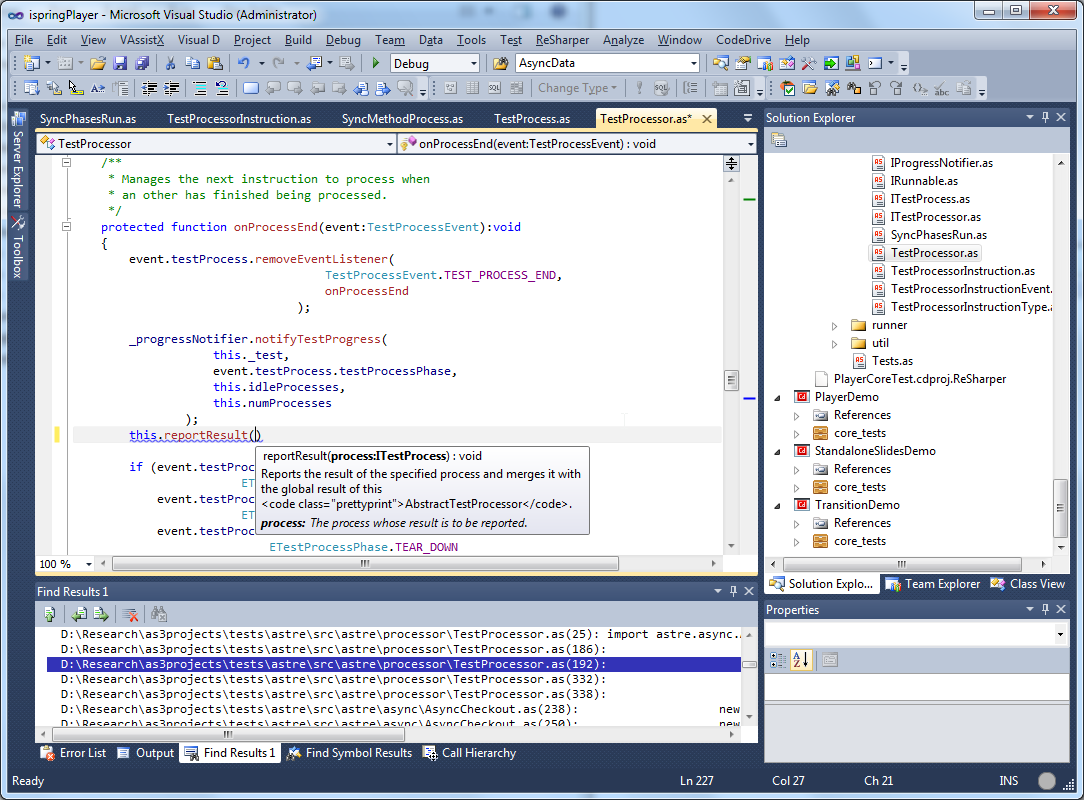
Task: Click the Solution Explorer properties icon
Action: (779, 140)
